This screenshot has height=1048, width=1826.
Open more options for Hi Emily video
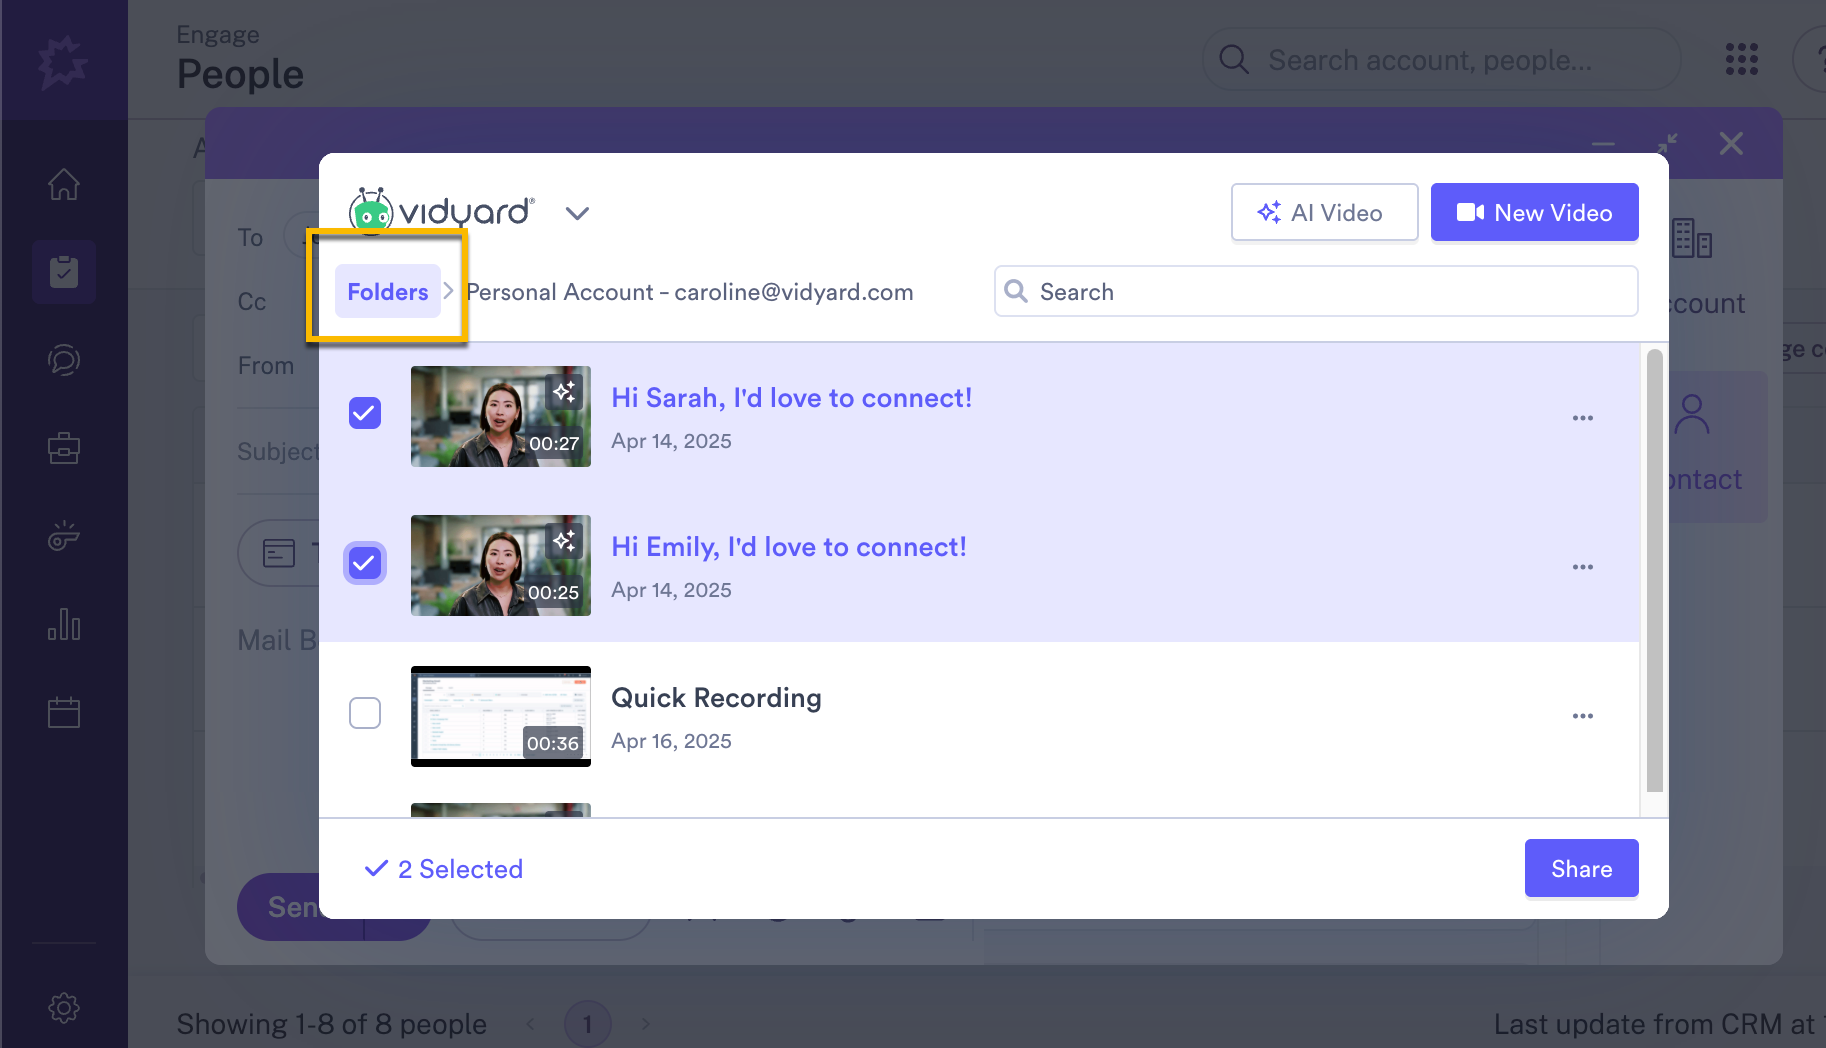(x=1582, y=567)
